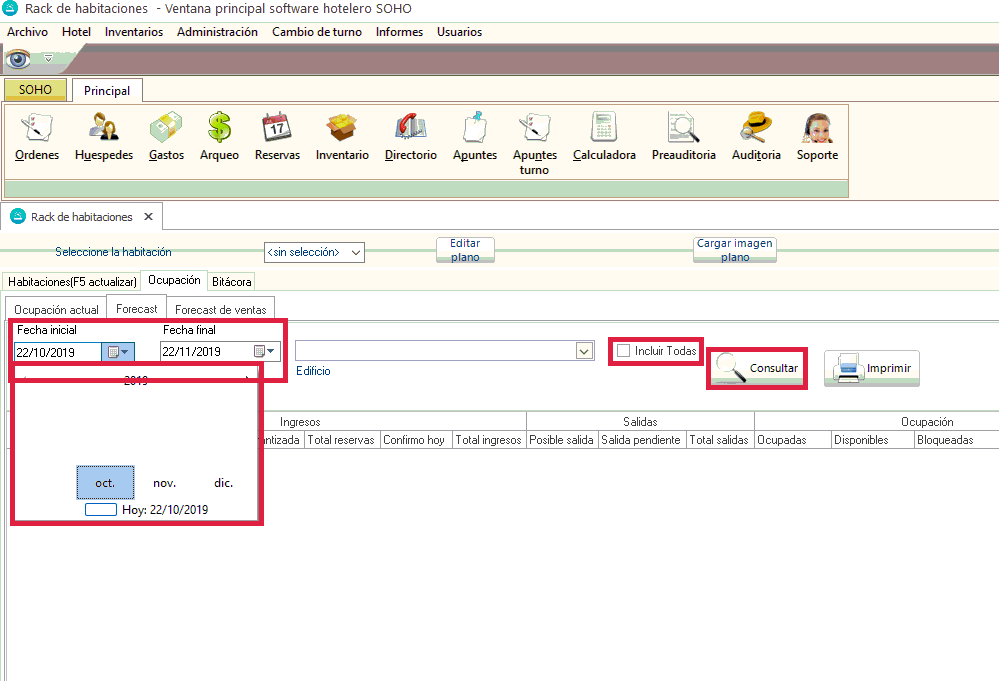Image resolution: width=999 pixels, height=681 pixels.
Task: Open Soporte help icon
Action: click(817, 129)
